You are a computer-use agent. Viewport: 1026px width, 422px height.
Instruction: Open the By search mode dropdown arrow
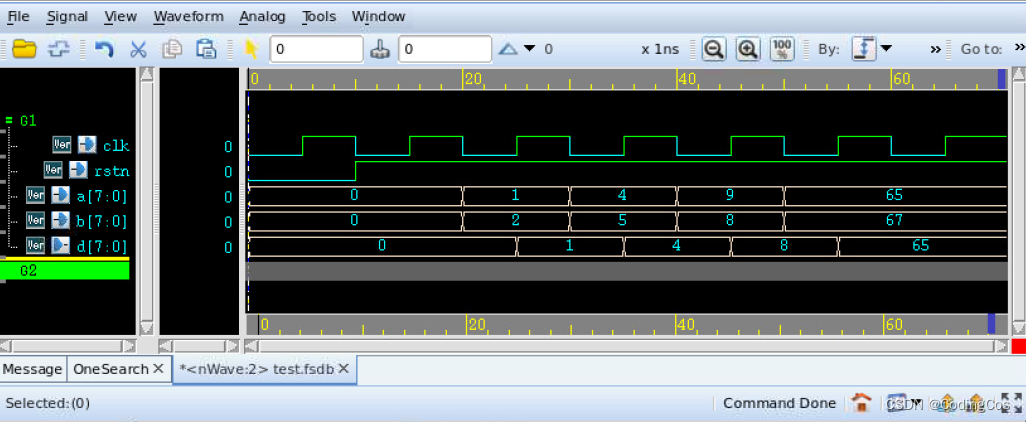[x=885, y=49]
